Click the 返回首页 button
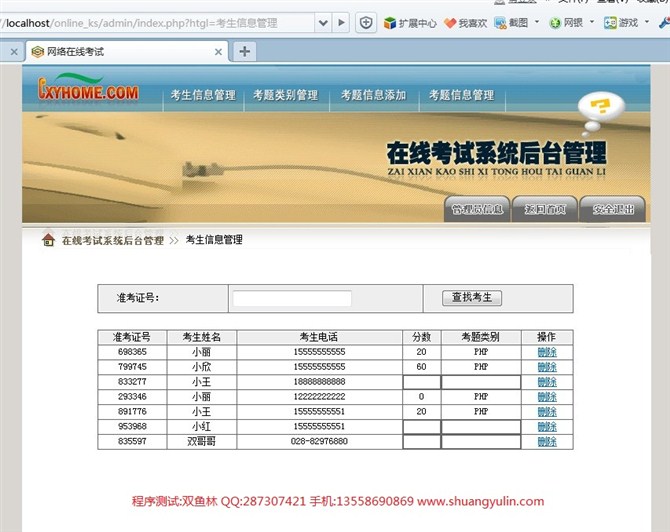Screen dimensions: 670x532 pos(545,209)
